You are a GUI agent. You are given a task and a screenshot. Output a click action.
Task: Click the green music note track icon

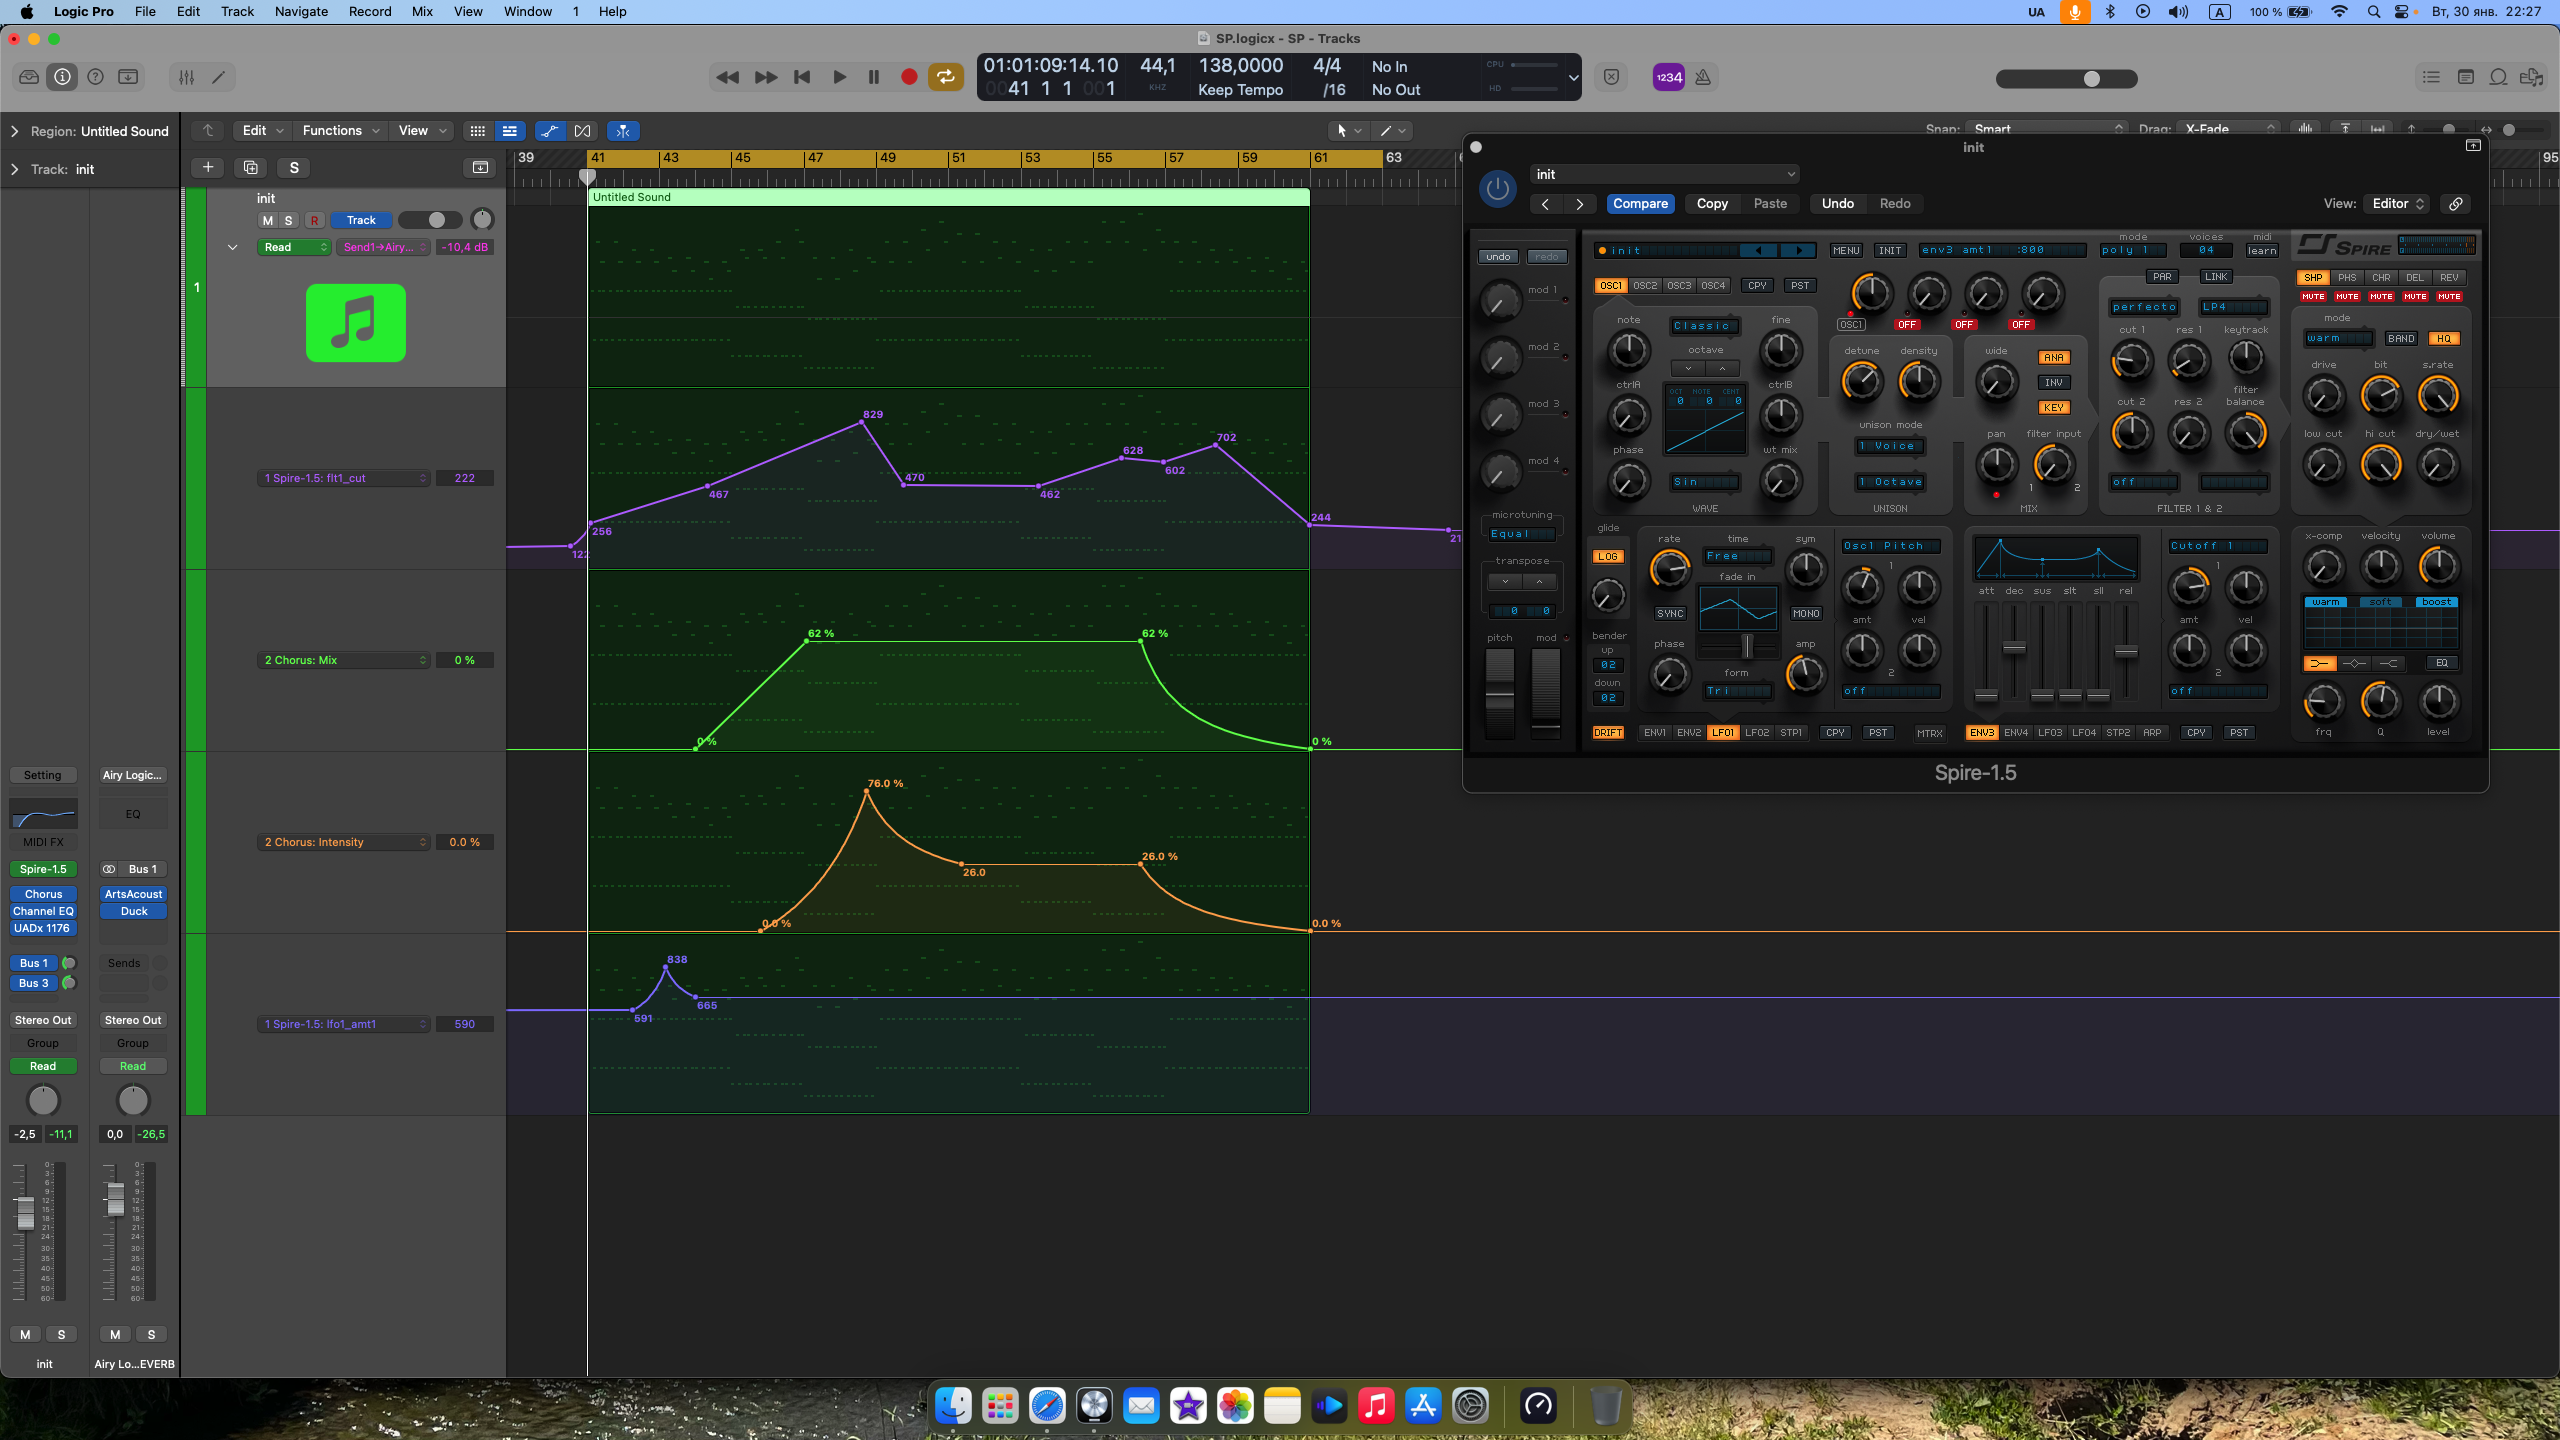[x=356, y=323]
